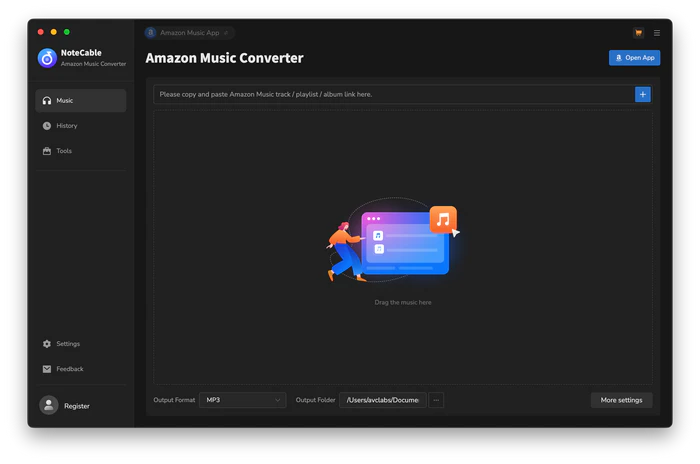Click the 'Output Folder' label
Image resolution: width=700 pixels, height=464 pixels.
tap(315, 400)
